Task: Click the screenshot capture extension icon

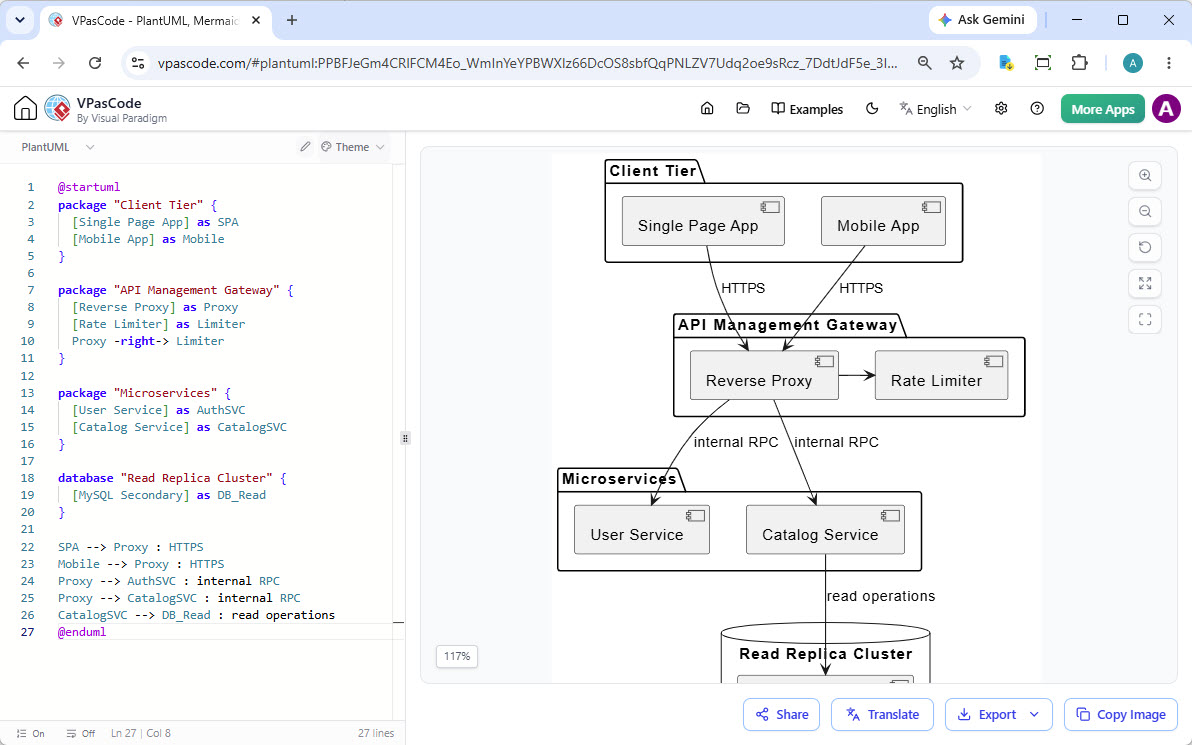Action: coord(1043,63)
